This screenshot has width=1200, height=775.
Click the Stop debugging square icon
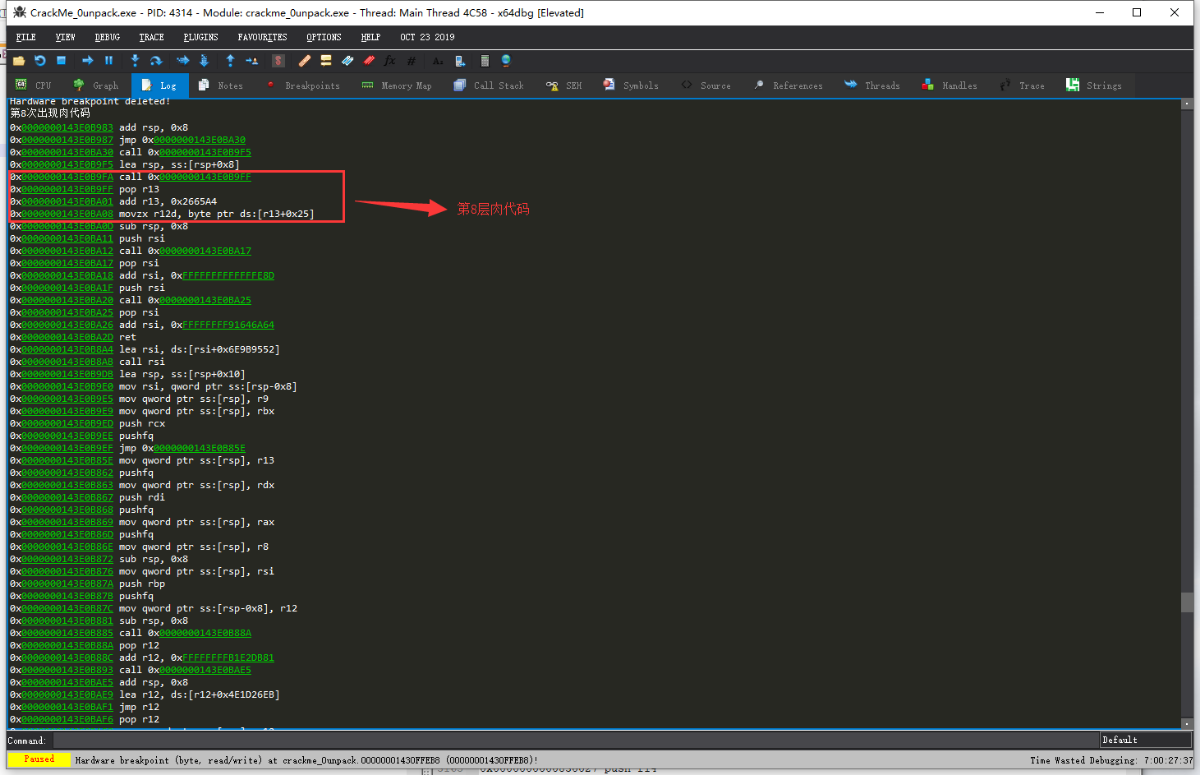[x=61, y=61]
